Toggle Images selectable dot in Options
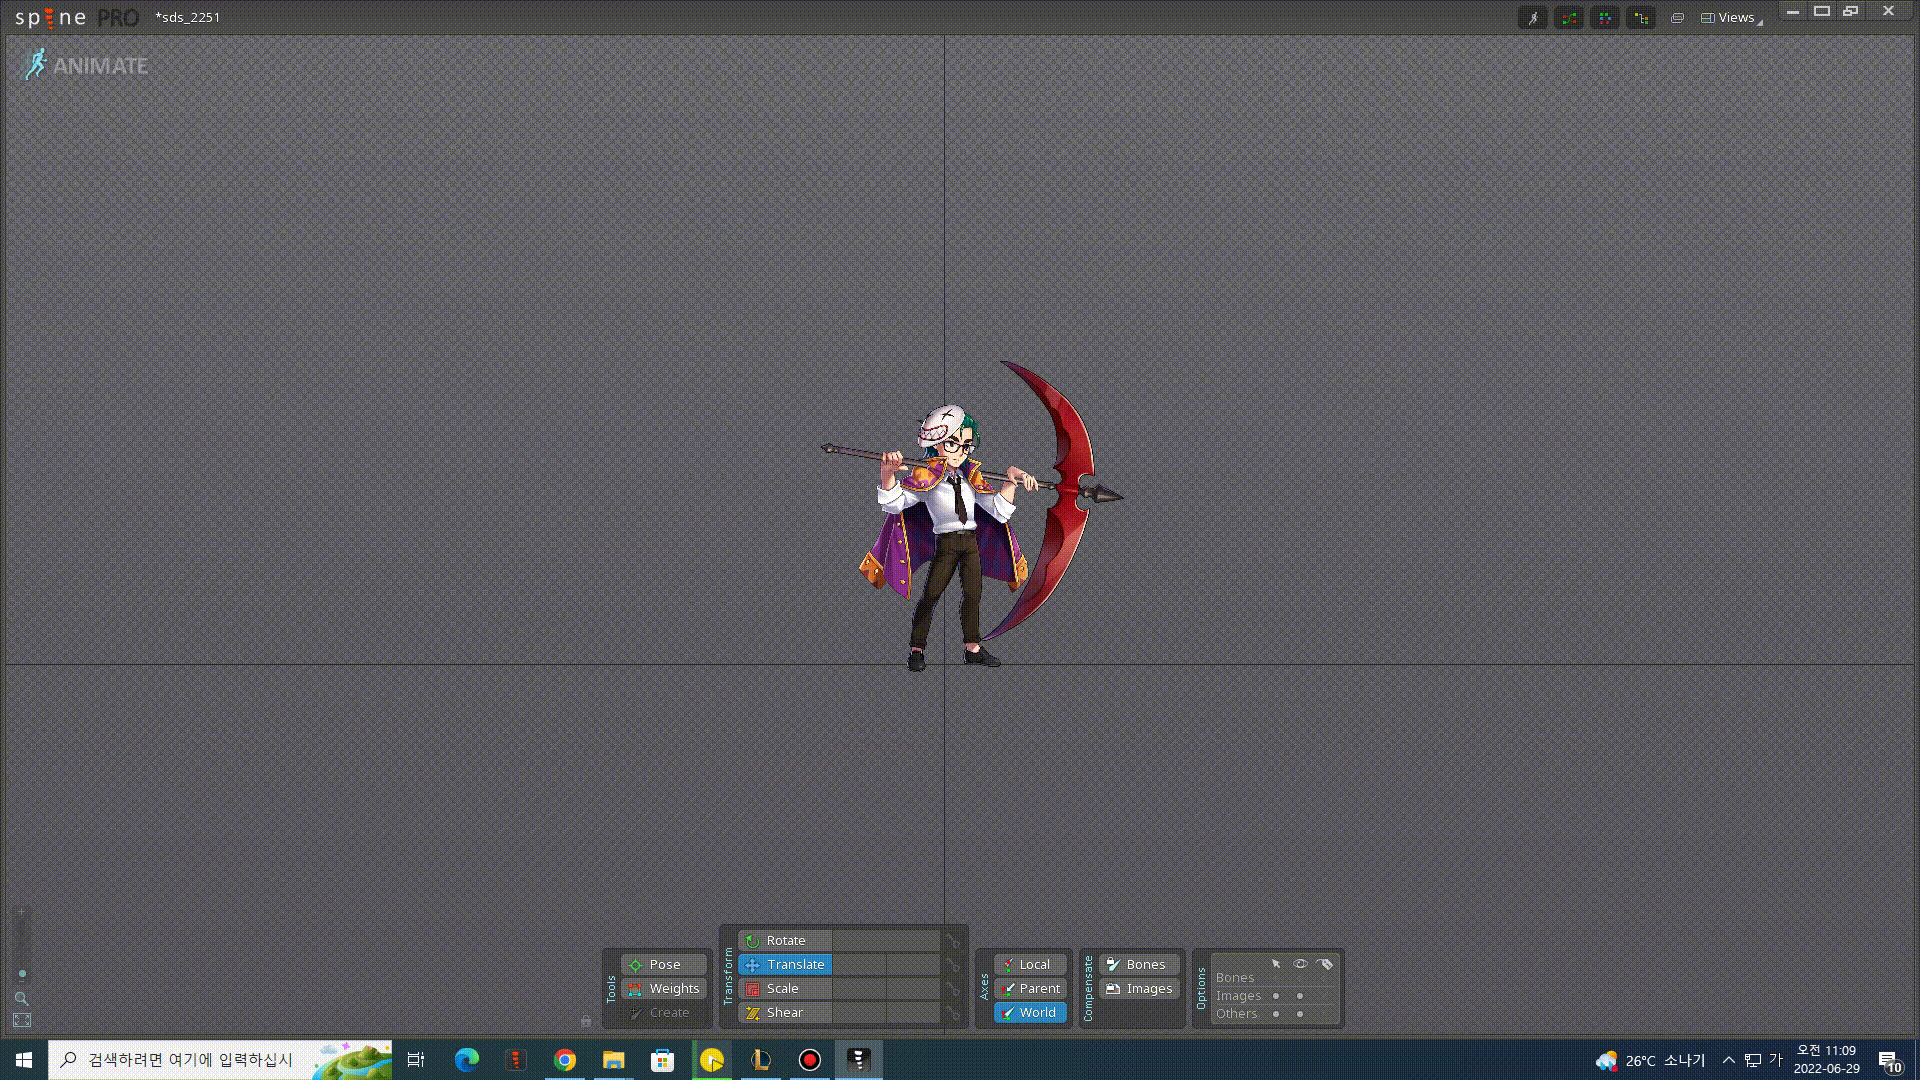The height and width of the screenshot is (1080, 1920). coord(1276,996)
